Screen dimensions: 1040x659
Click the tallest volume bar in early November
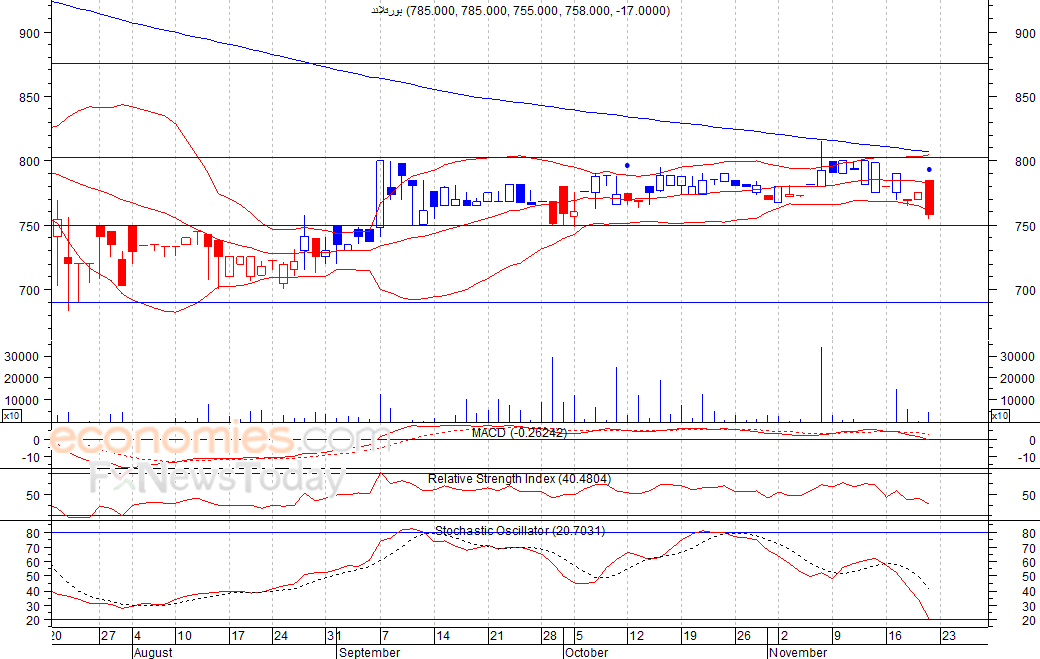[x=821, y=384]
